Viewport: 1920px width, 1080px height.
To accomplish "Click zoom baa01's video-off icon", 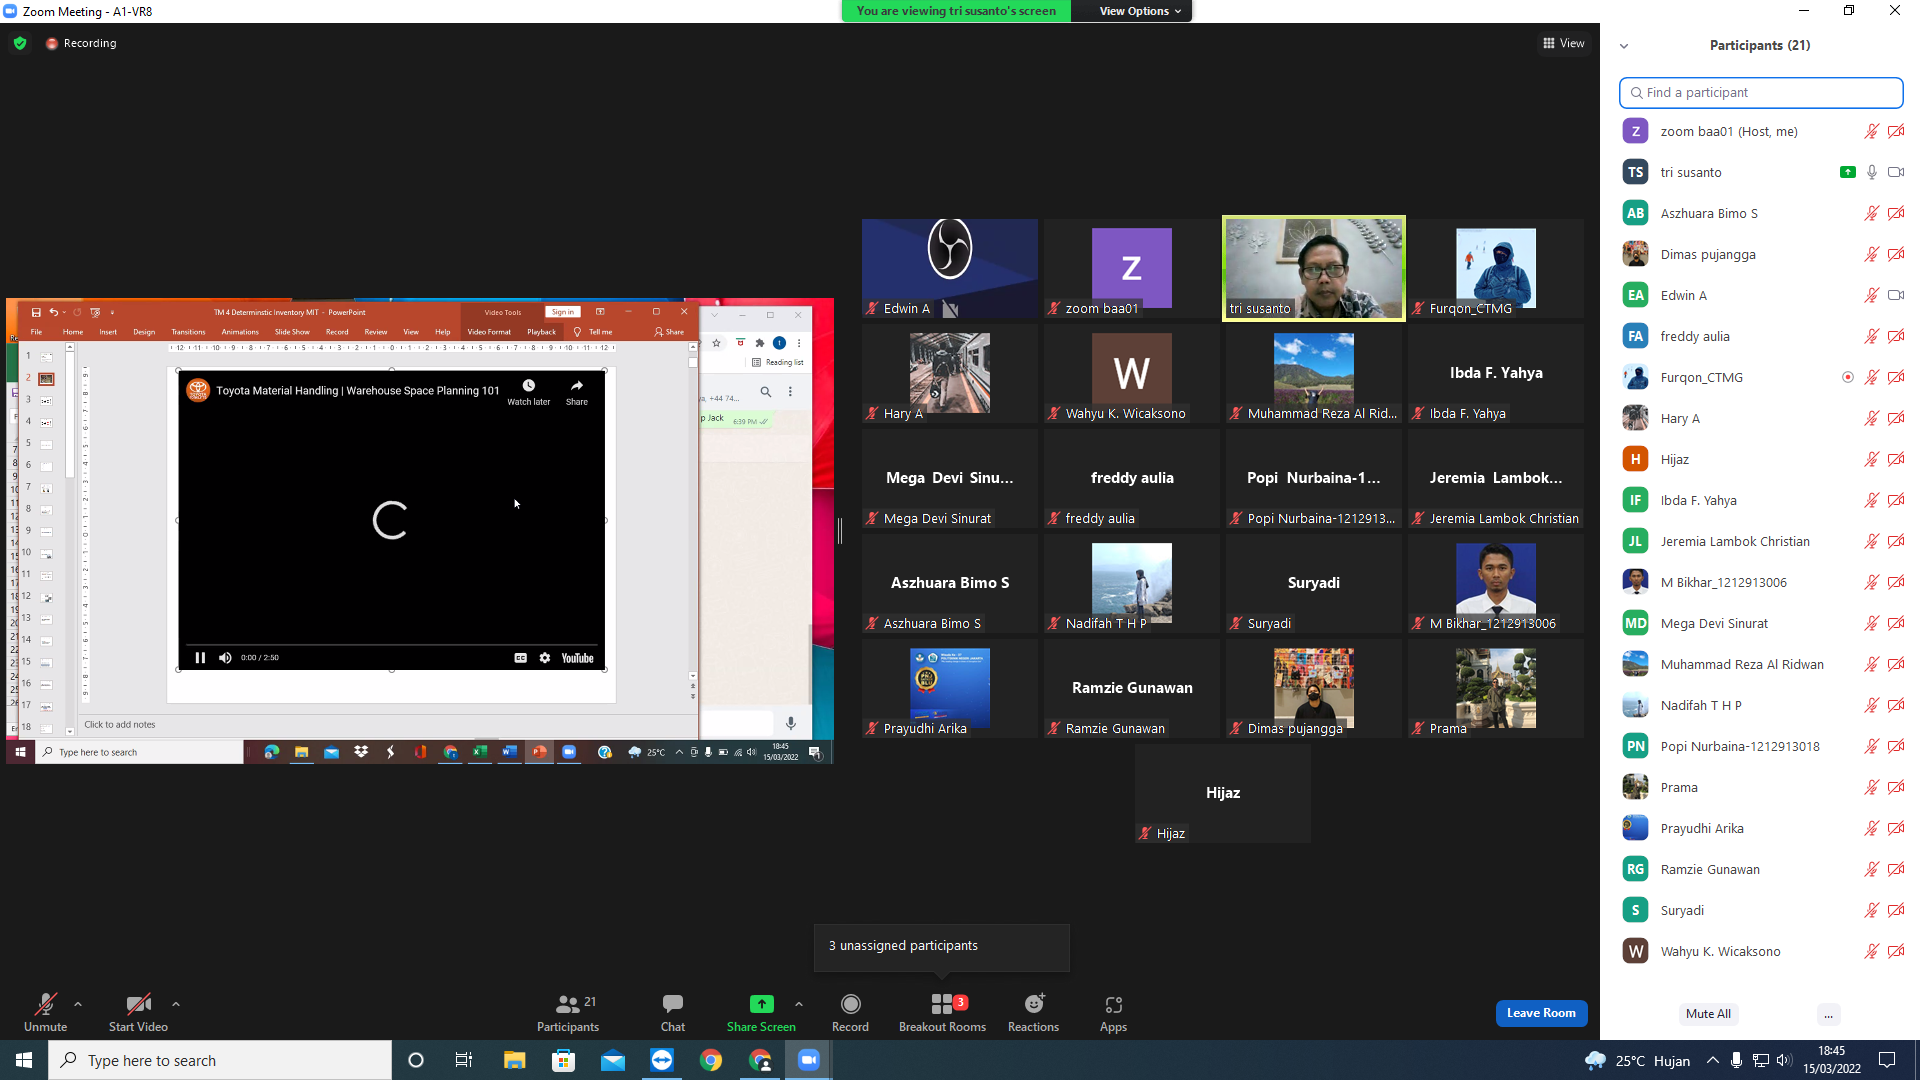I will (x=1895, y=131).
